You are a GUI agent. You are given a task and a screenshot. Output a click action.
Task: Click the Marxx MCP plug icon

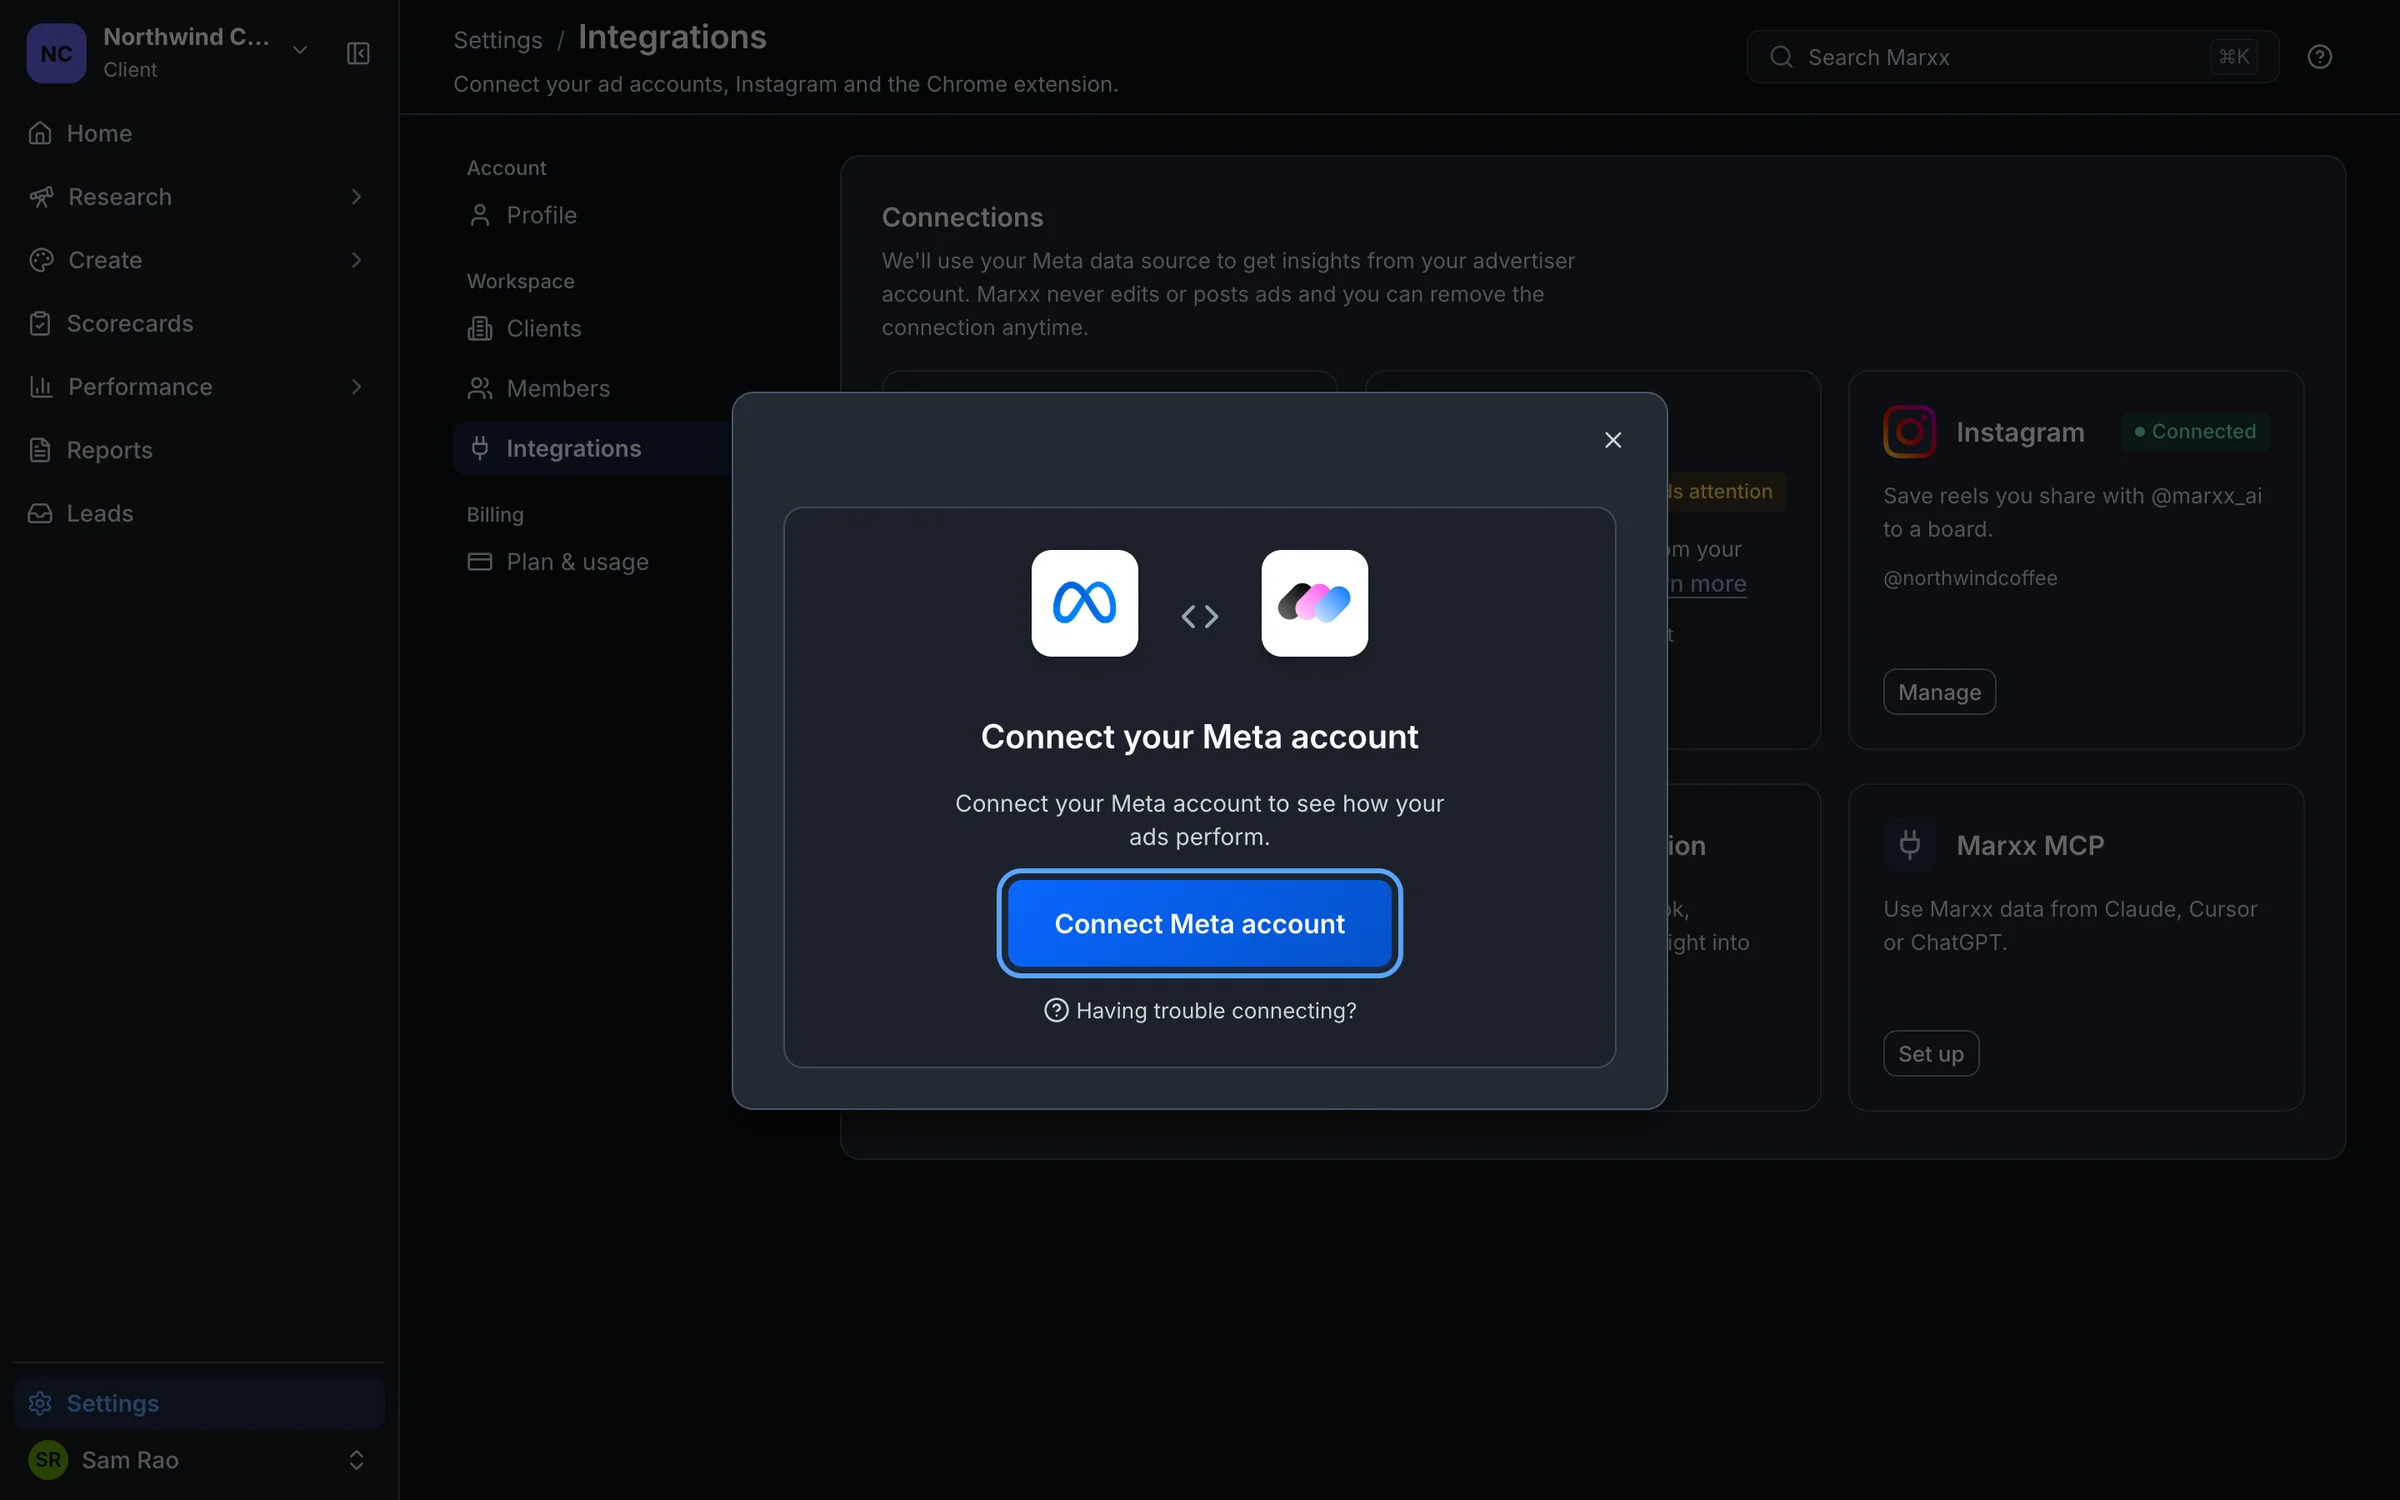tap(1909, 845)
